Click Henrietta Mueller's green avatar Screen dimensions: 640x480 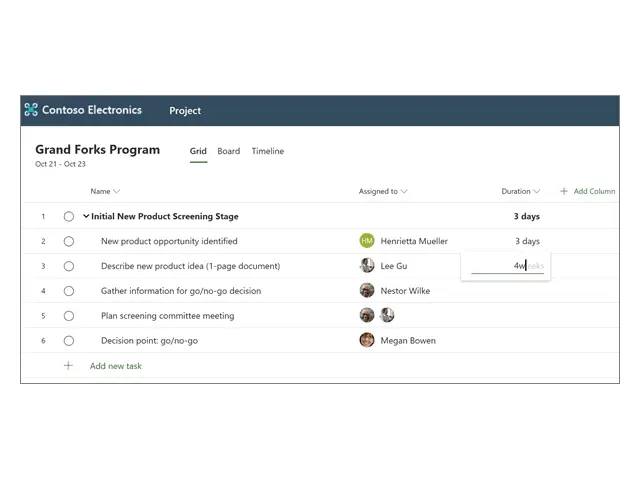tap(367, 241)
